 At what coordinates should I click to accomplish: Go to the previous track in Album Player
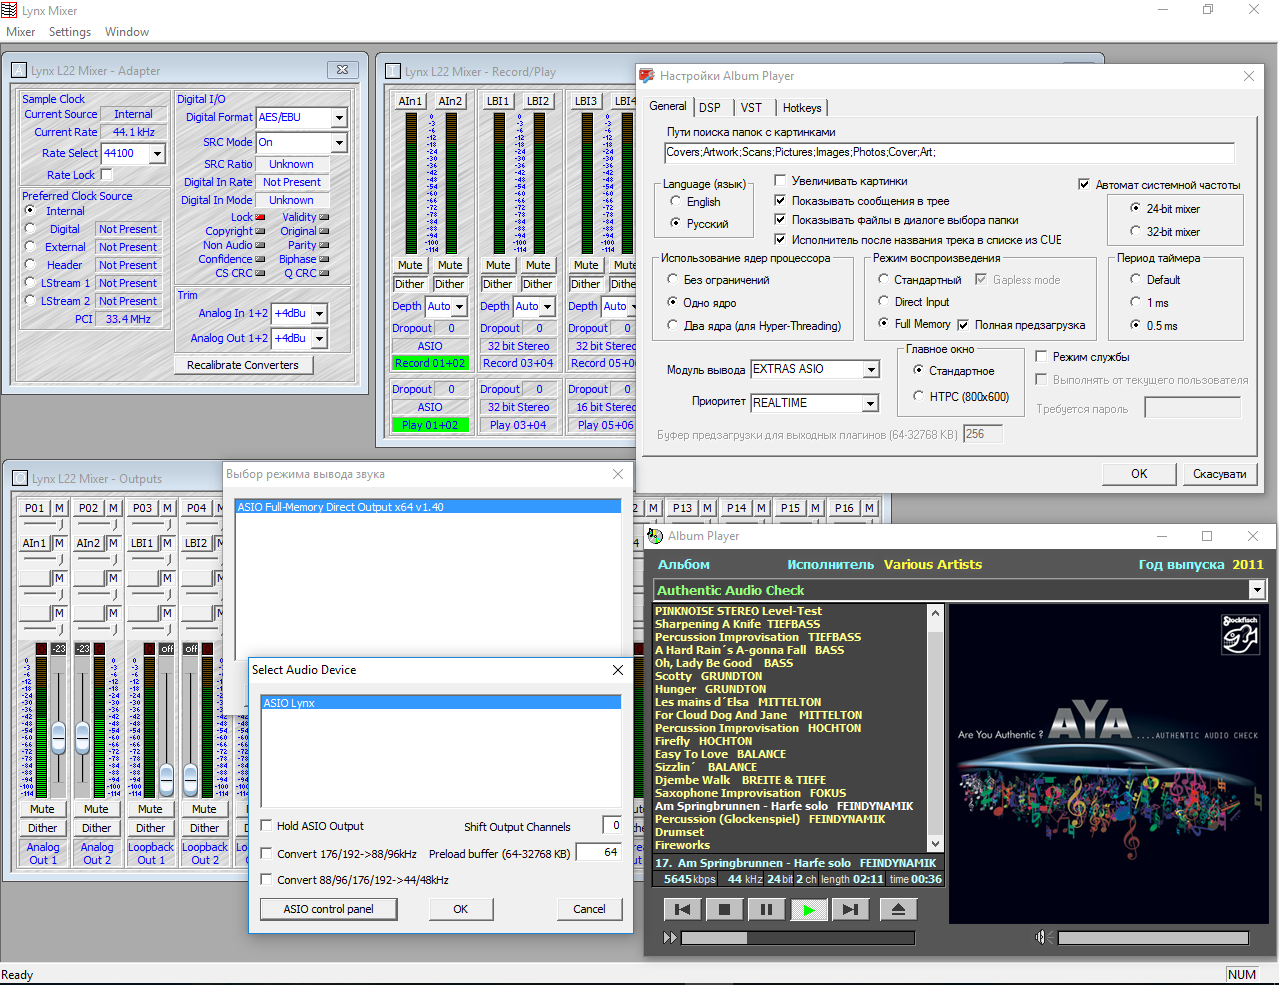(x=682, y=909)
